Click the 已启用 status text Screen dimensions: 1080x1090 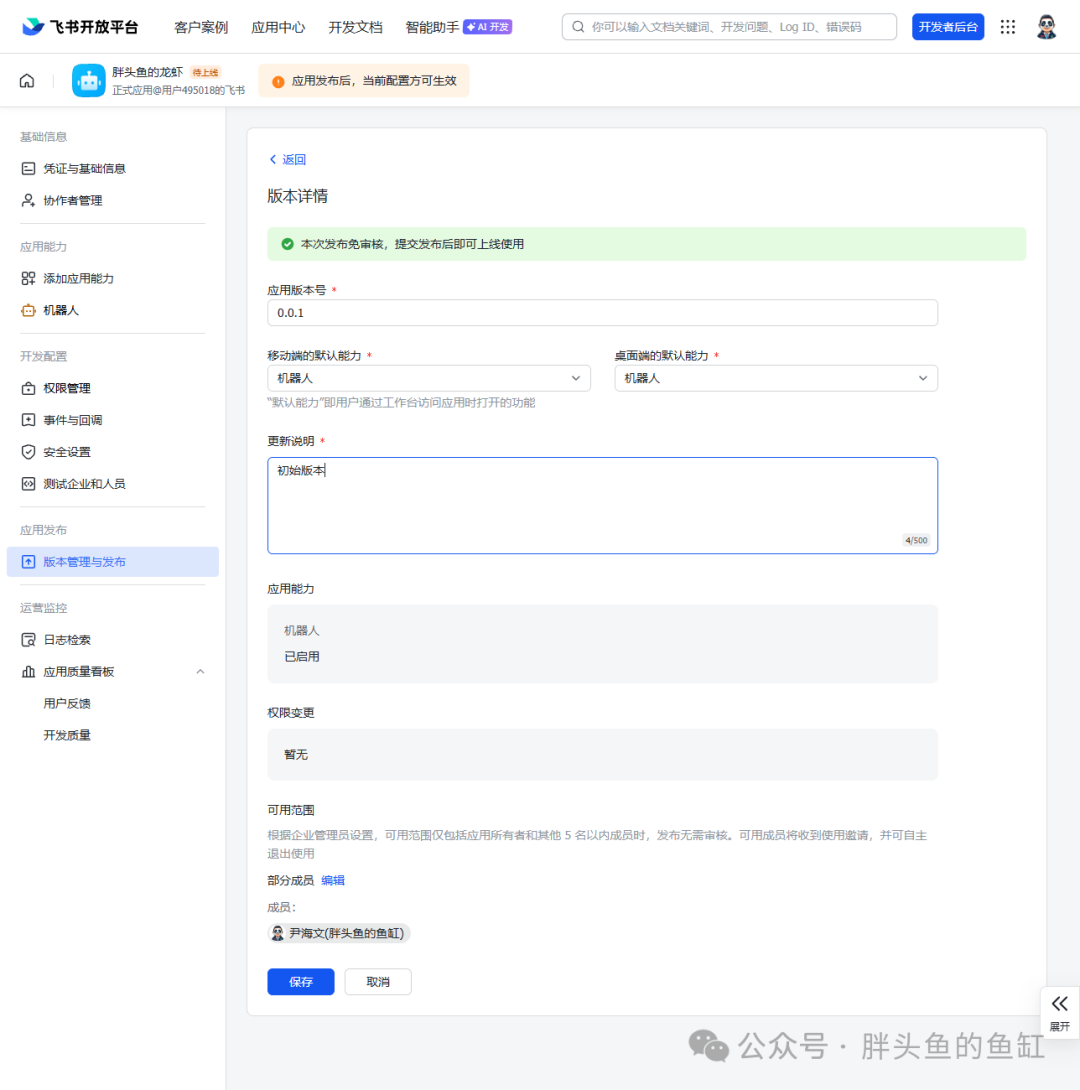(302, 656)
